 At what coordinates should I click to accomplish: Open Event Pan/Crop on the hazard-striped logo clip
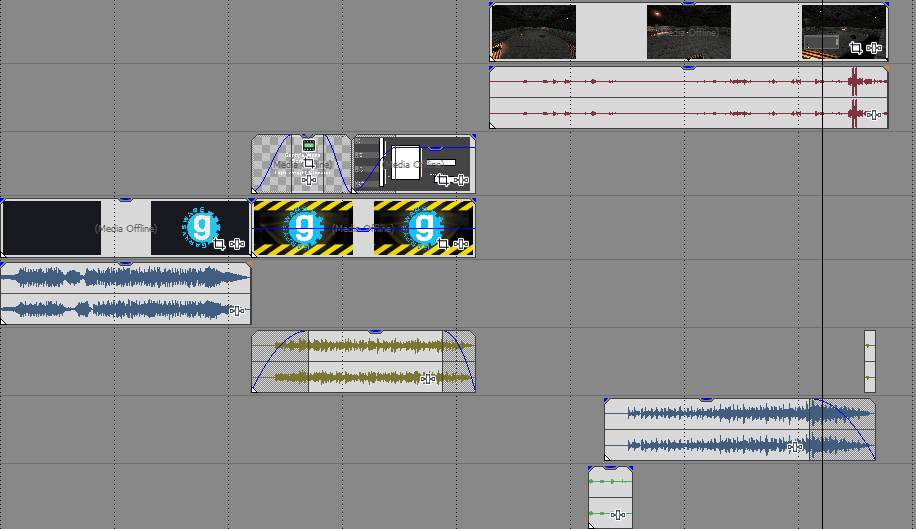coord(442,244)
